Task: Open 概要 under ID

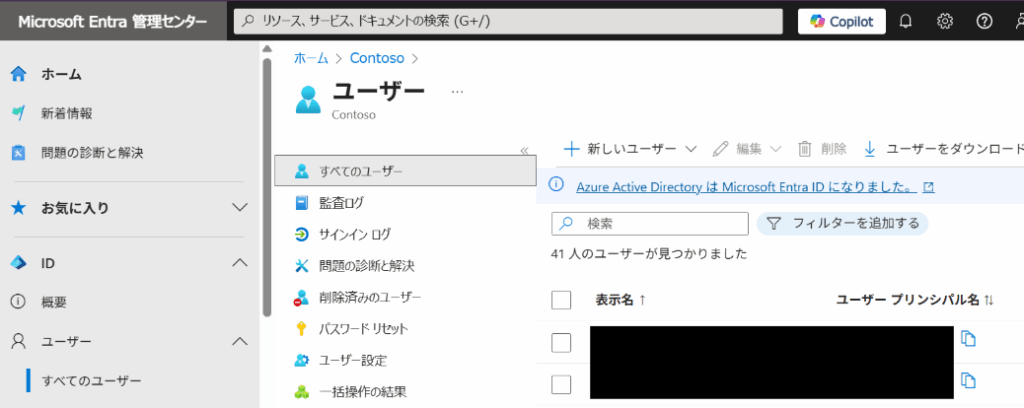Action: (x=54, y=302)
